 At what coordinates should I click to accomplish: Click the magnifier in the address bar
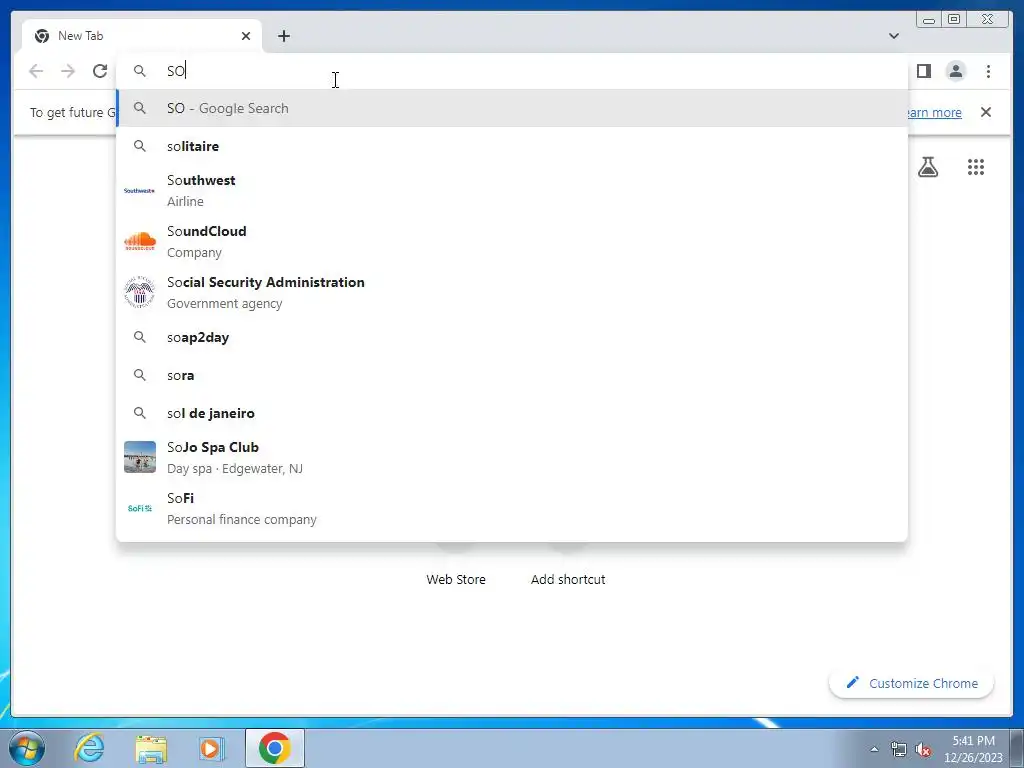pyautogui.click(x=140, y=71)
